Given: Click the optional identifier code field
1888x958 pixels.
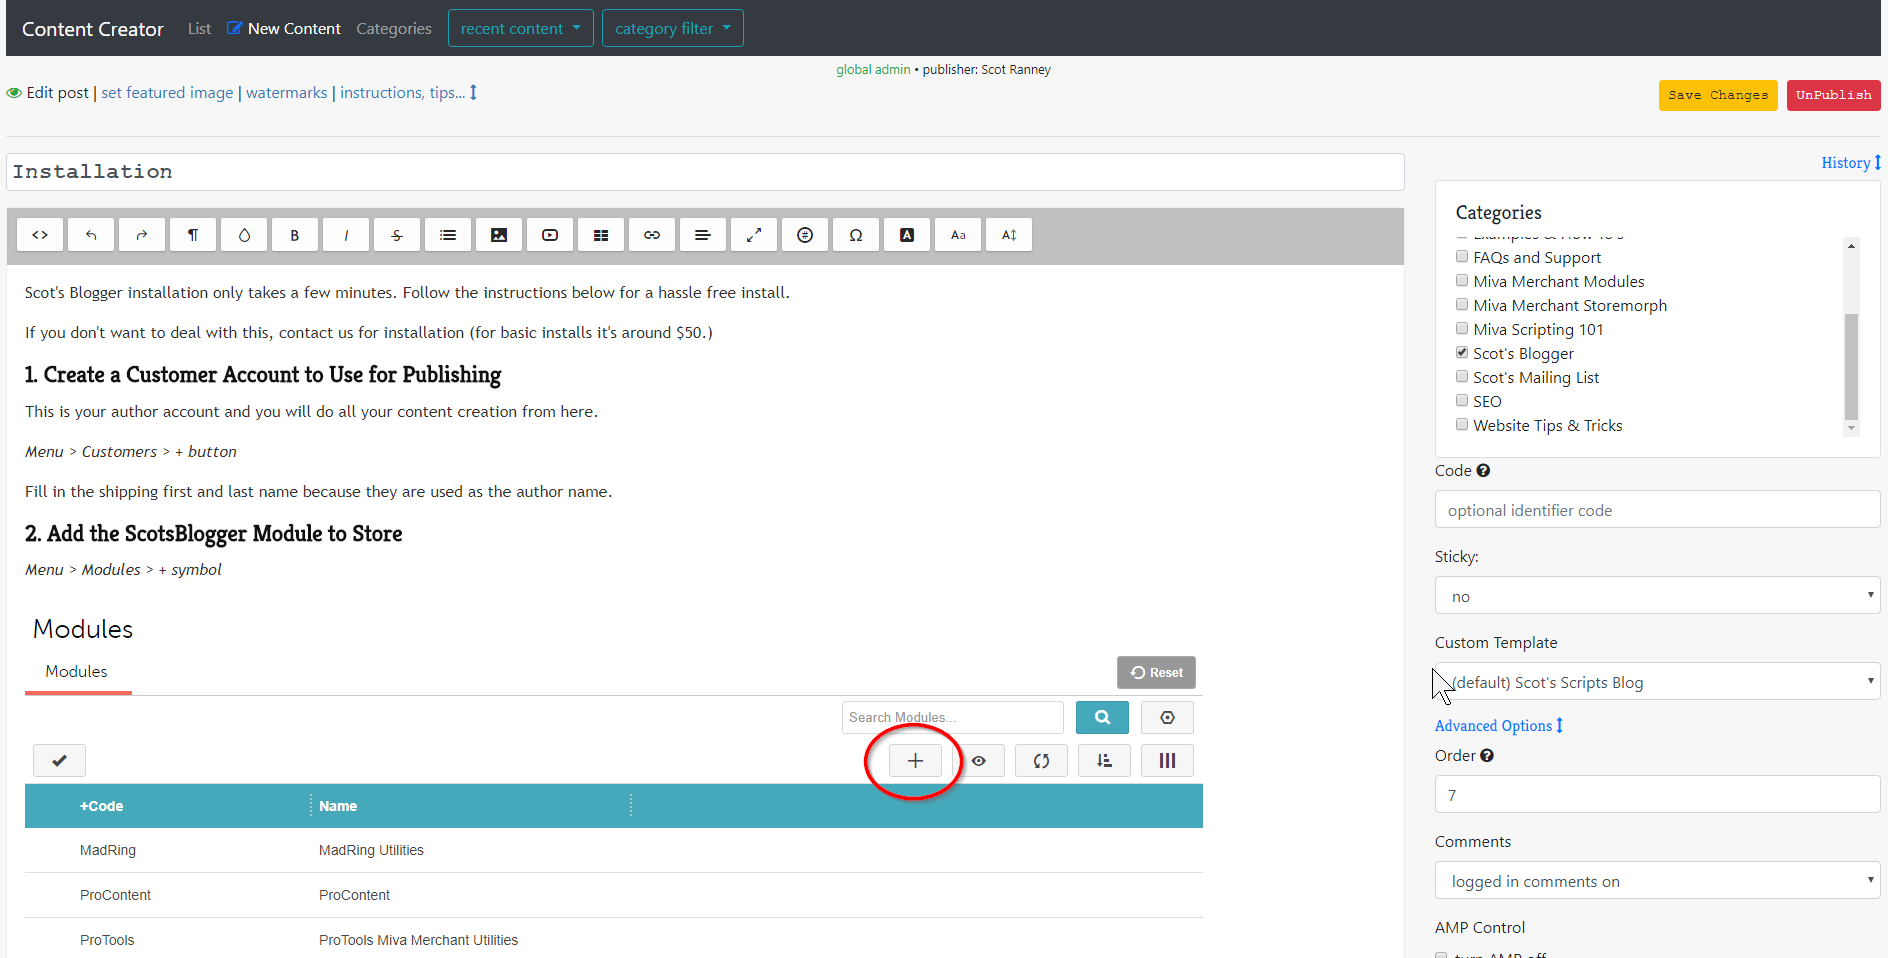Looking at the screenshot, I should [x=1657, y=510].
